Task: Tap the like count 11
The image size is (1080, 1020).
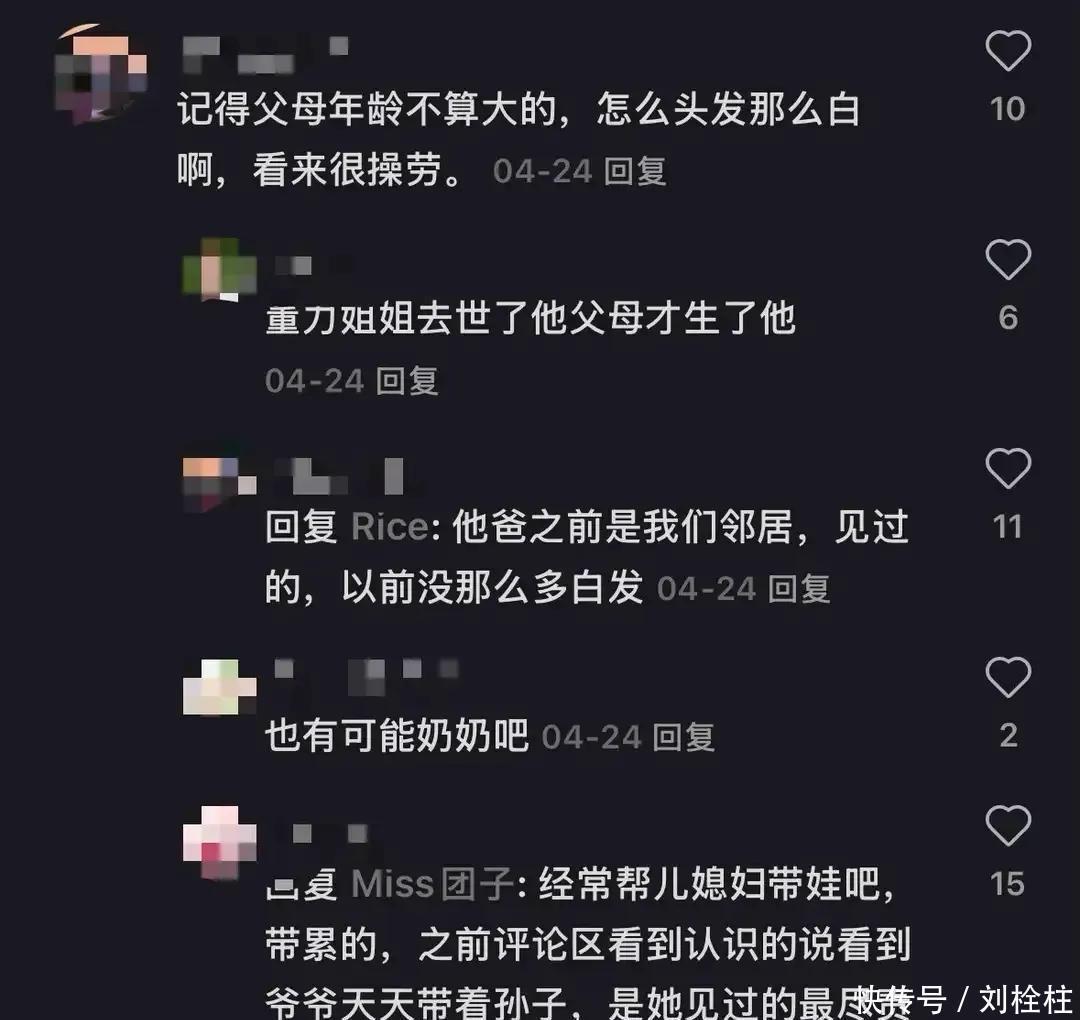Action: point(1007,527)
